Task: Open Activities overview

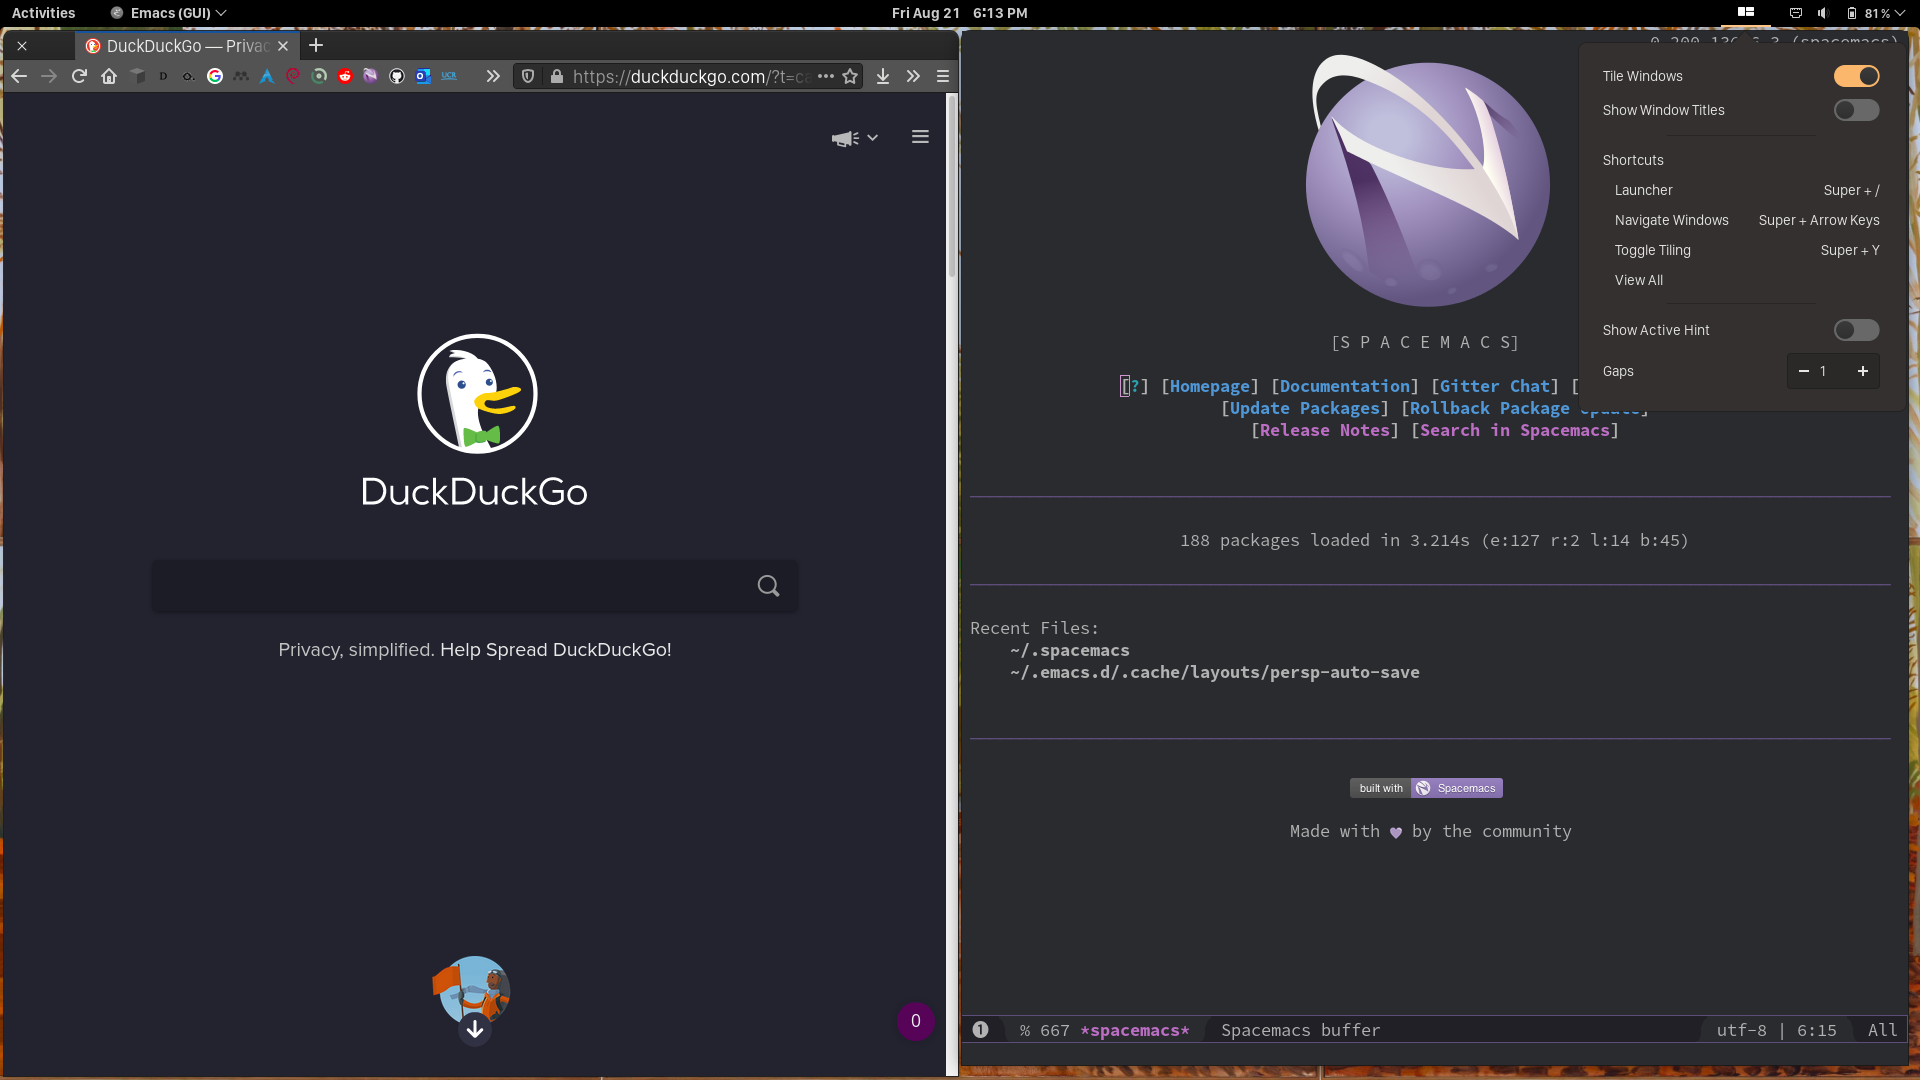Action: point(43,13)
